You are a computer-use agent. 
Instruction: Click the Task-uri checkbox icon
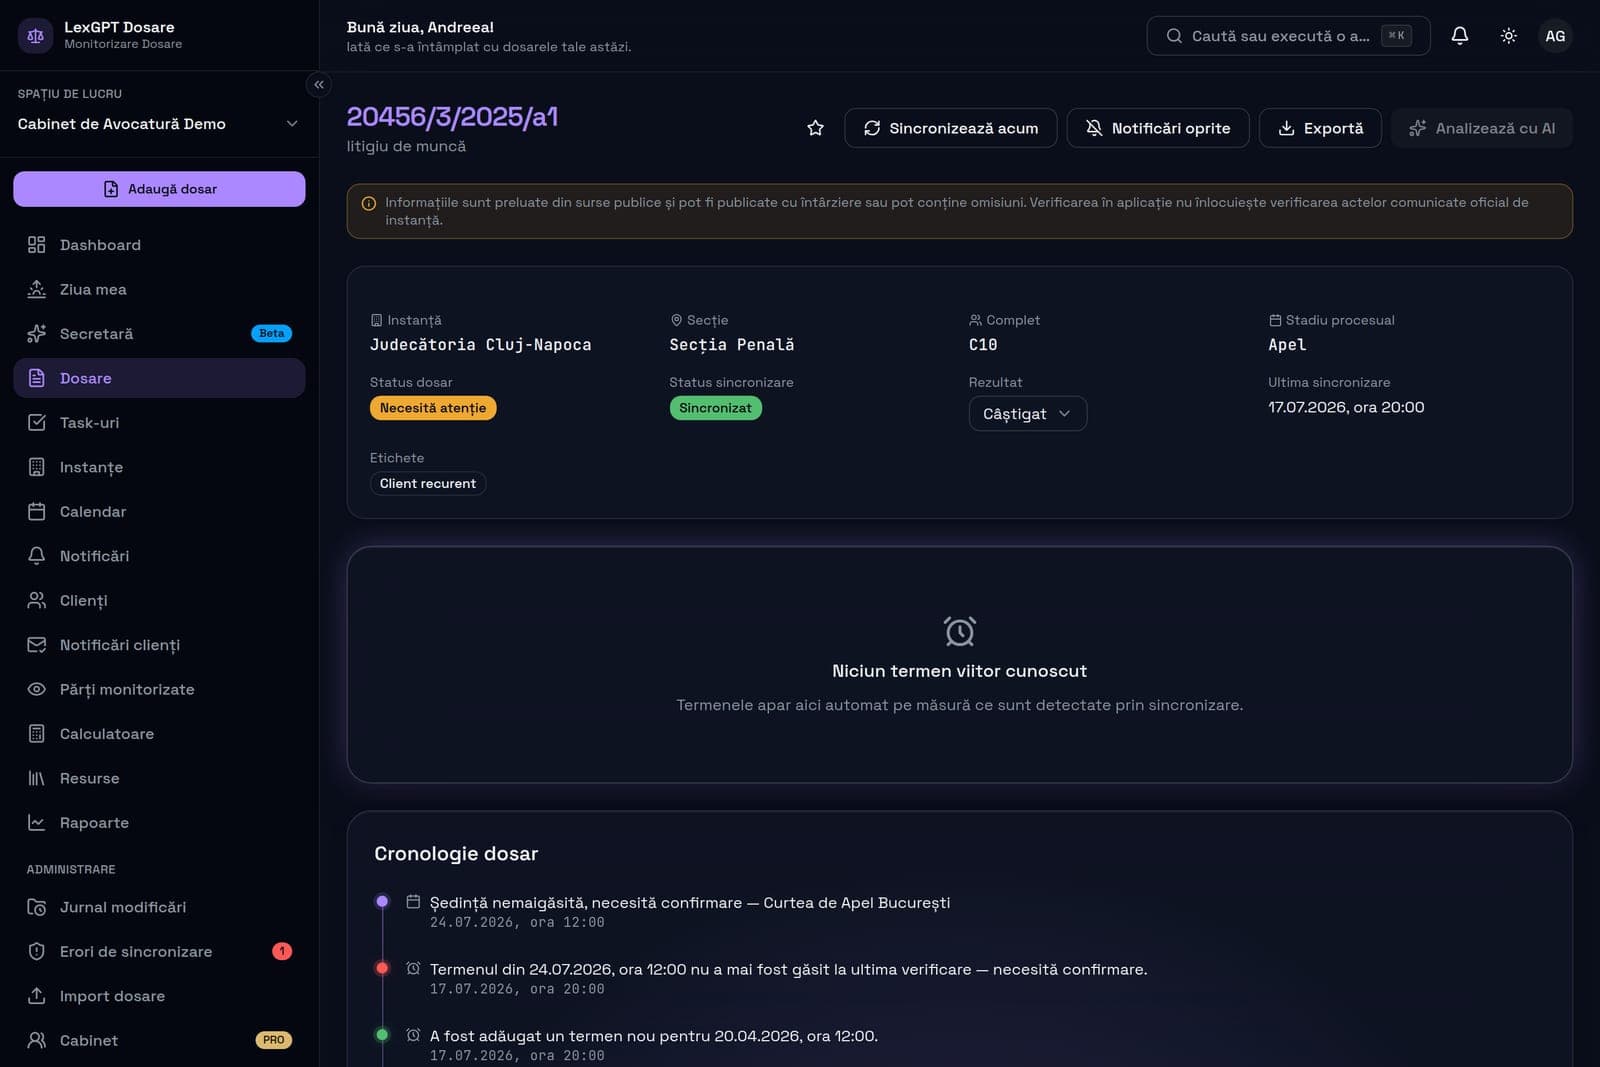click(37, 423)
